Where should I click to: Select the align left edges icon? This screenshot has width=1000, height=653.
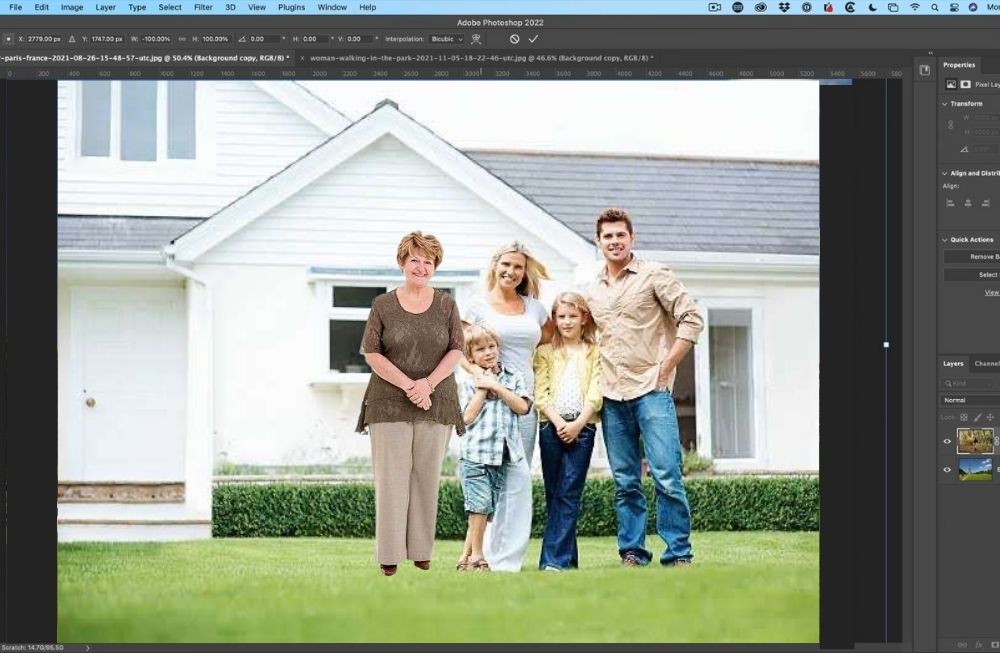click(949, 202)
